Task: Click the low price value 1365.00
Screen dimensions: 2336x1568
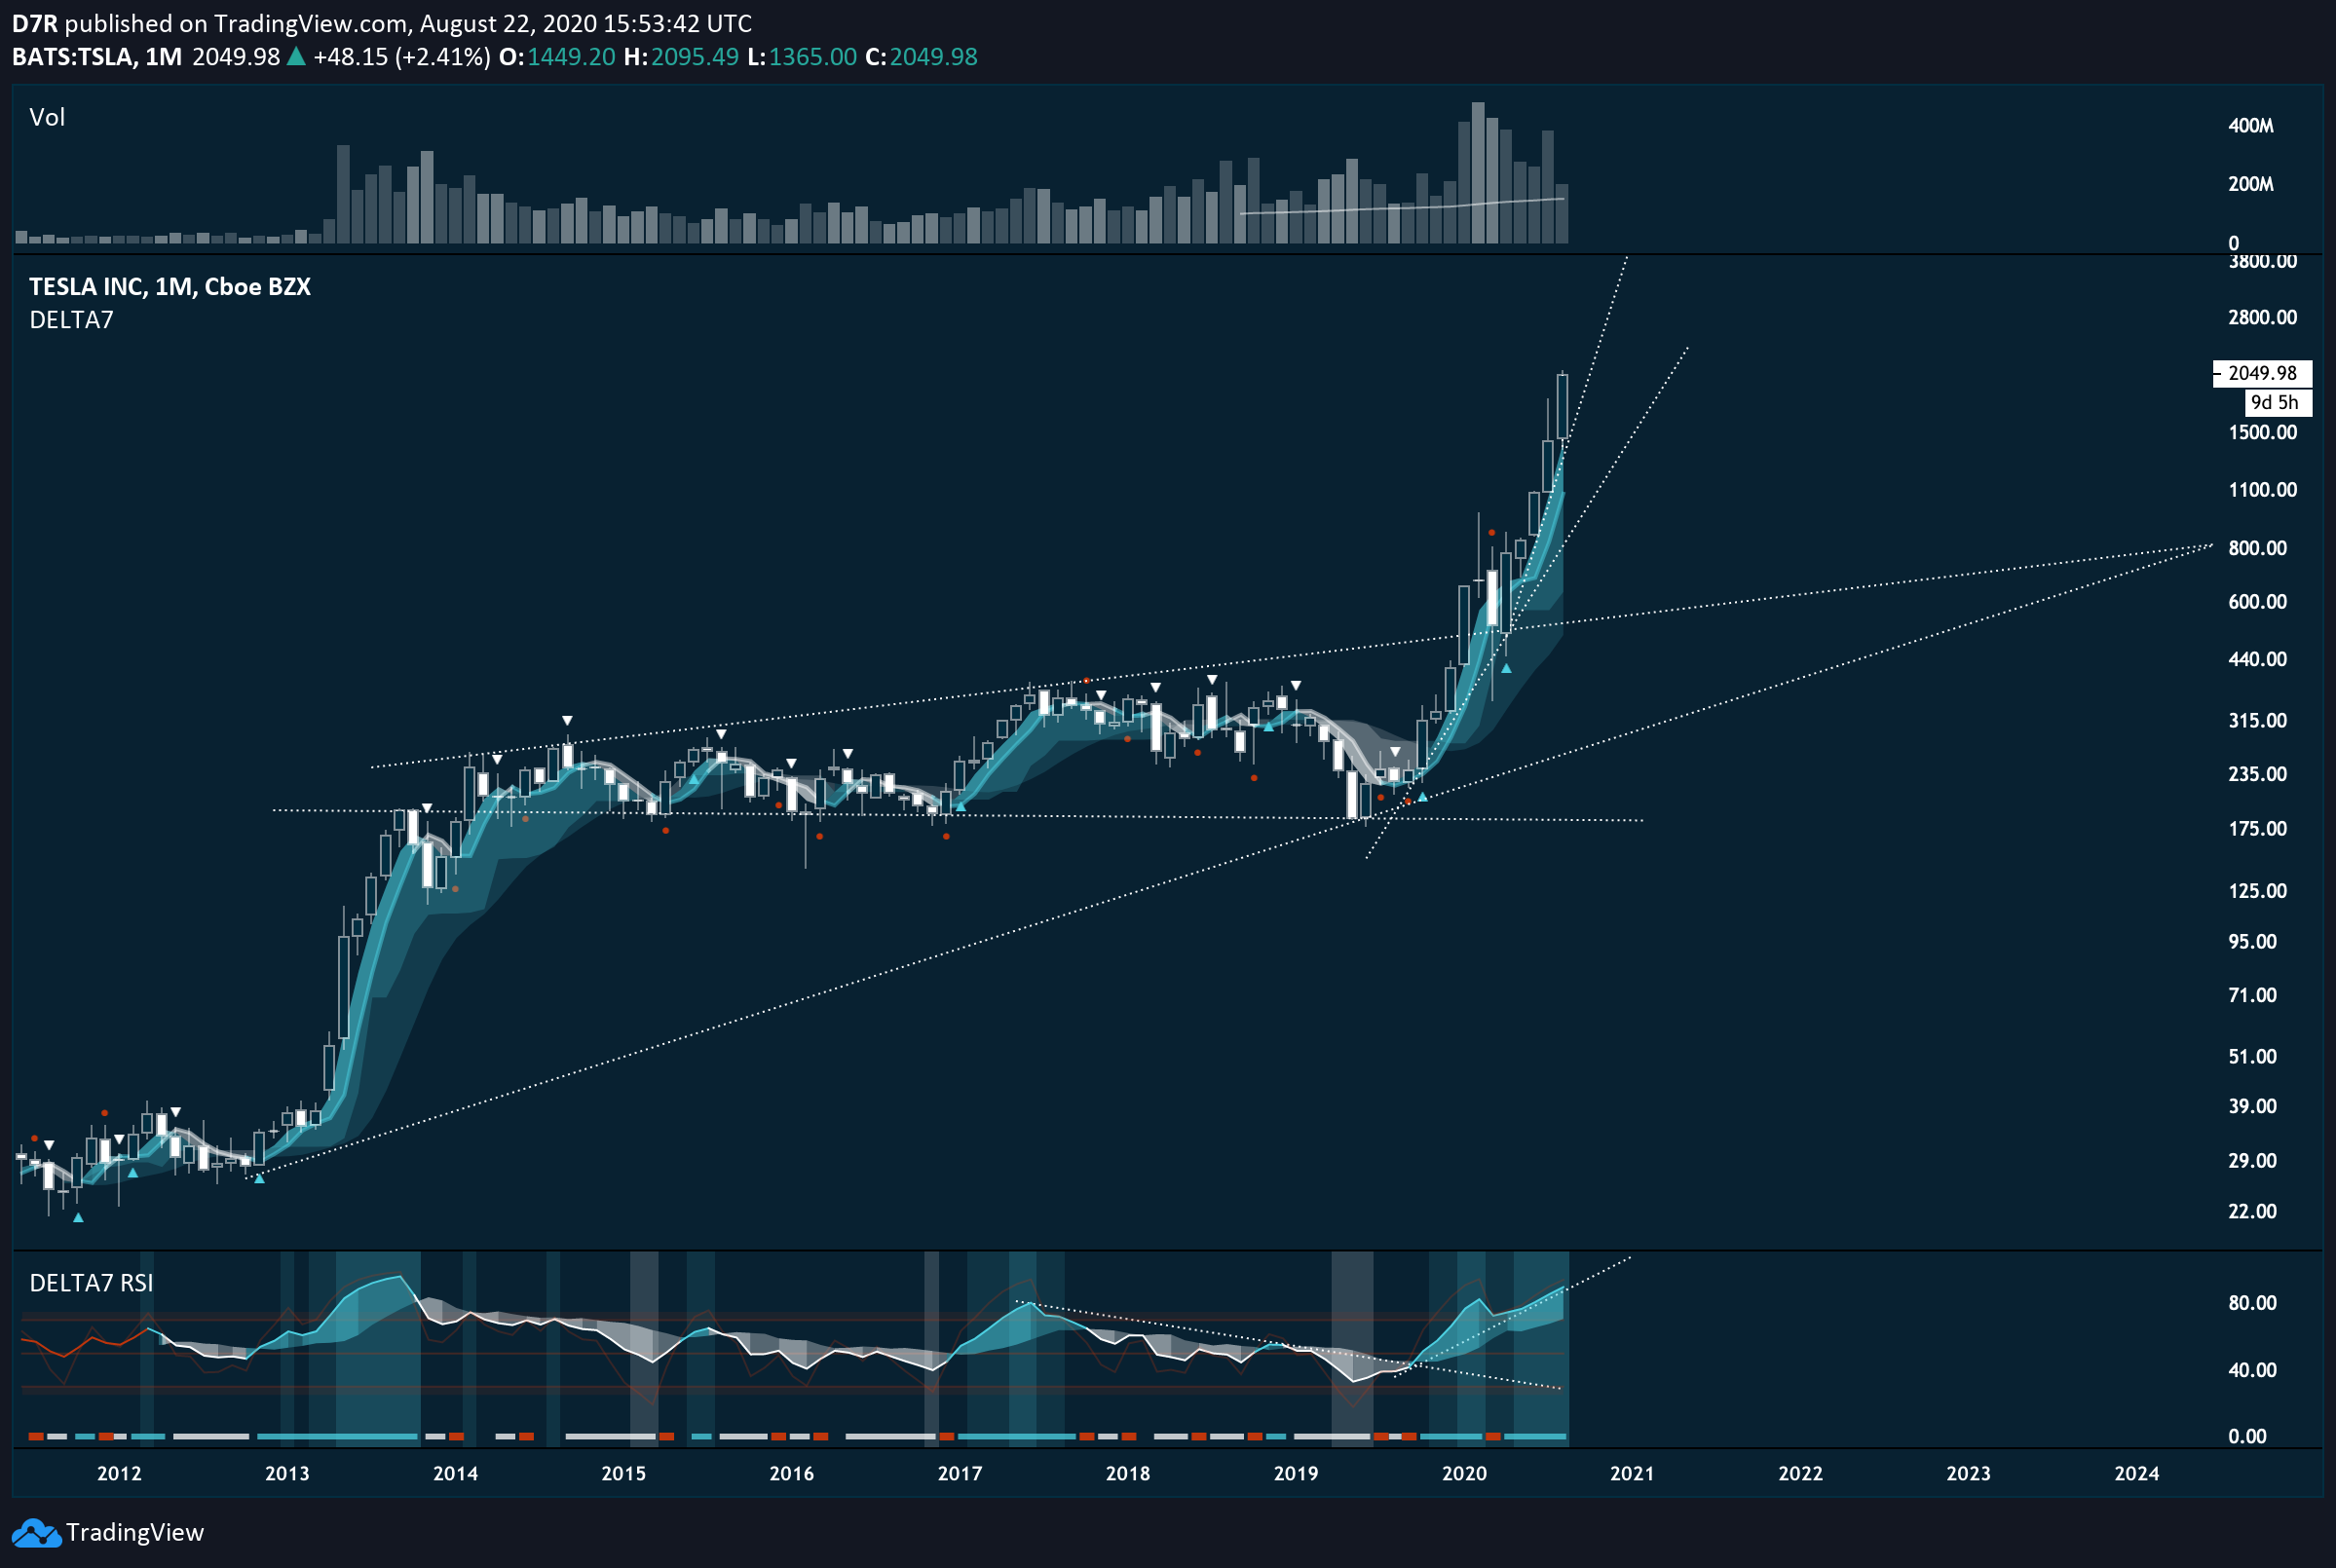Action: click(x=812, y=57)
